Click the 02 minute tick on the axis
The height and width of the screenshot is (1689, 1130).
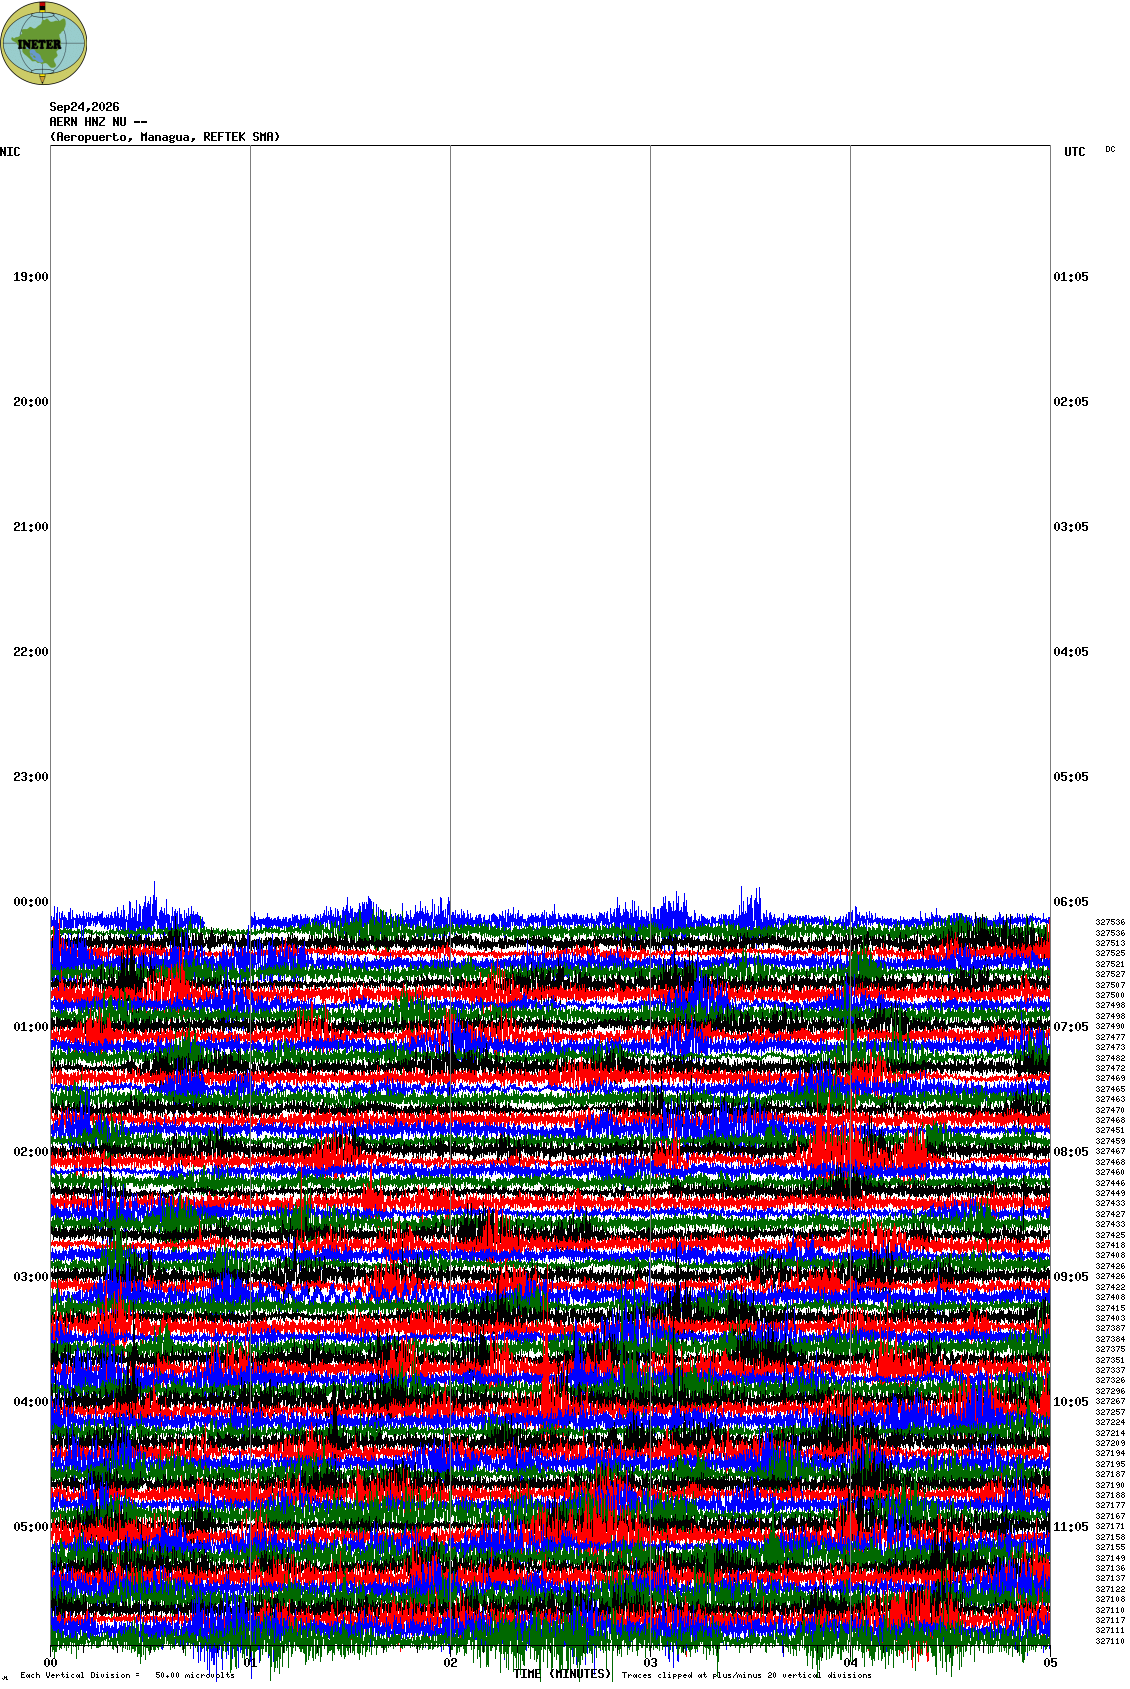pos(451,1663)
